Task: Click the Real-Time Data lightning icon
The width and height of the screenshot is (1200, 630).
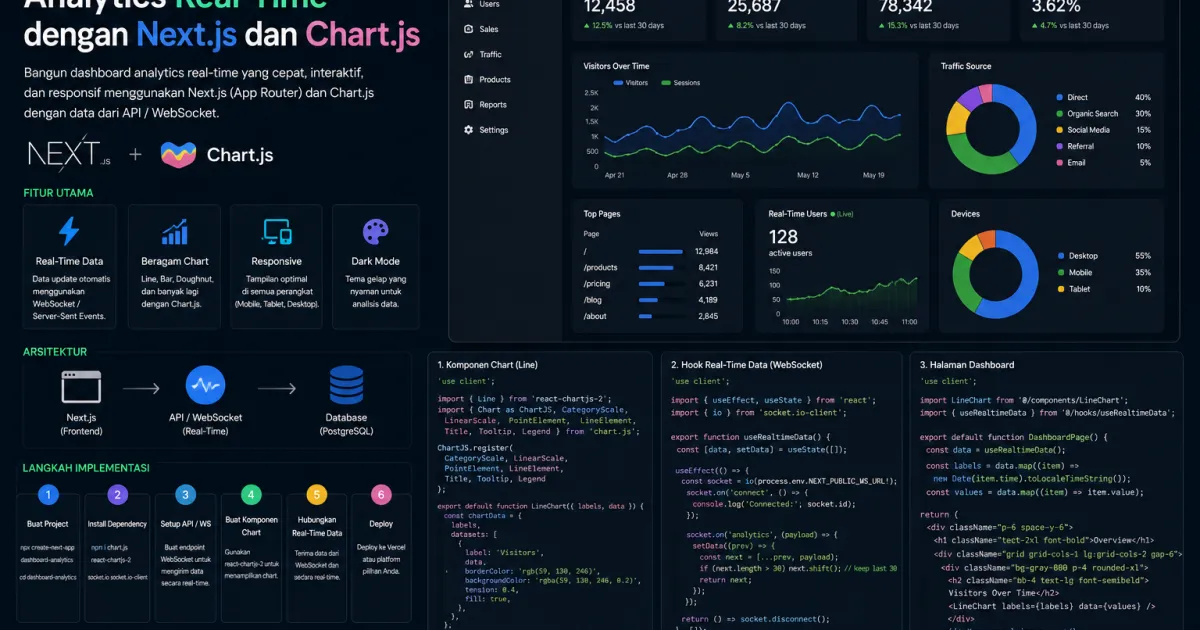Action: tap(69, 231)
